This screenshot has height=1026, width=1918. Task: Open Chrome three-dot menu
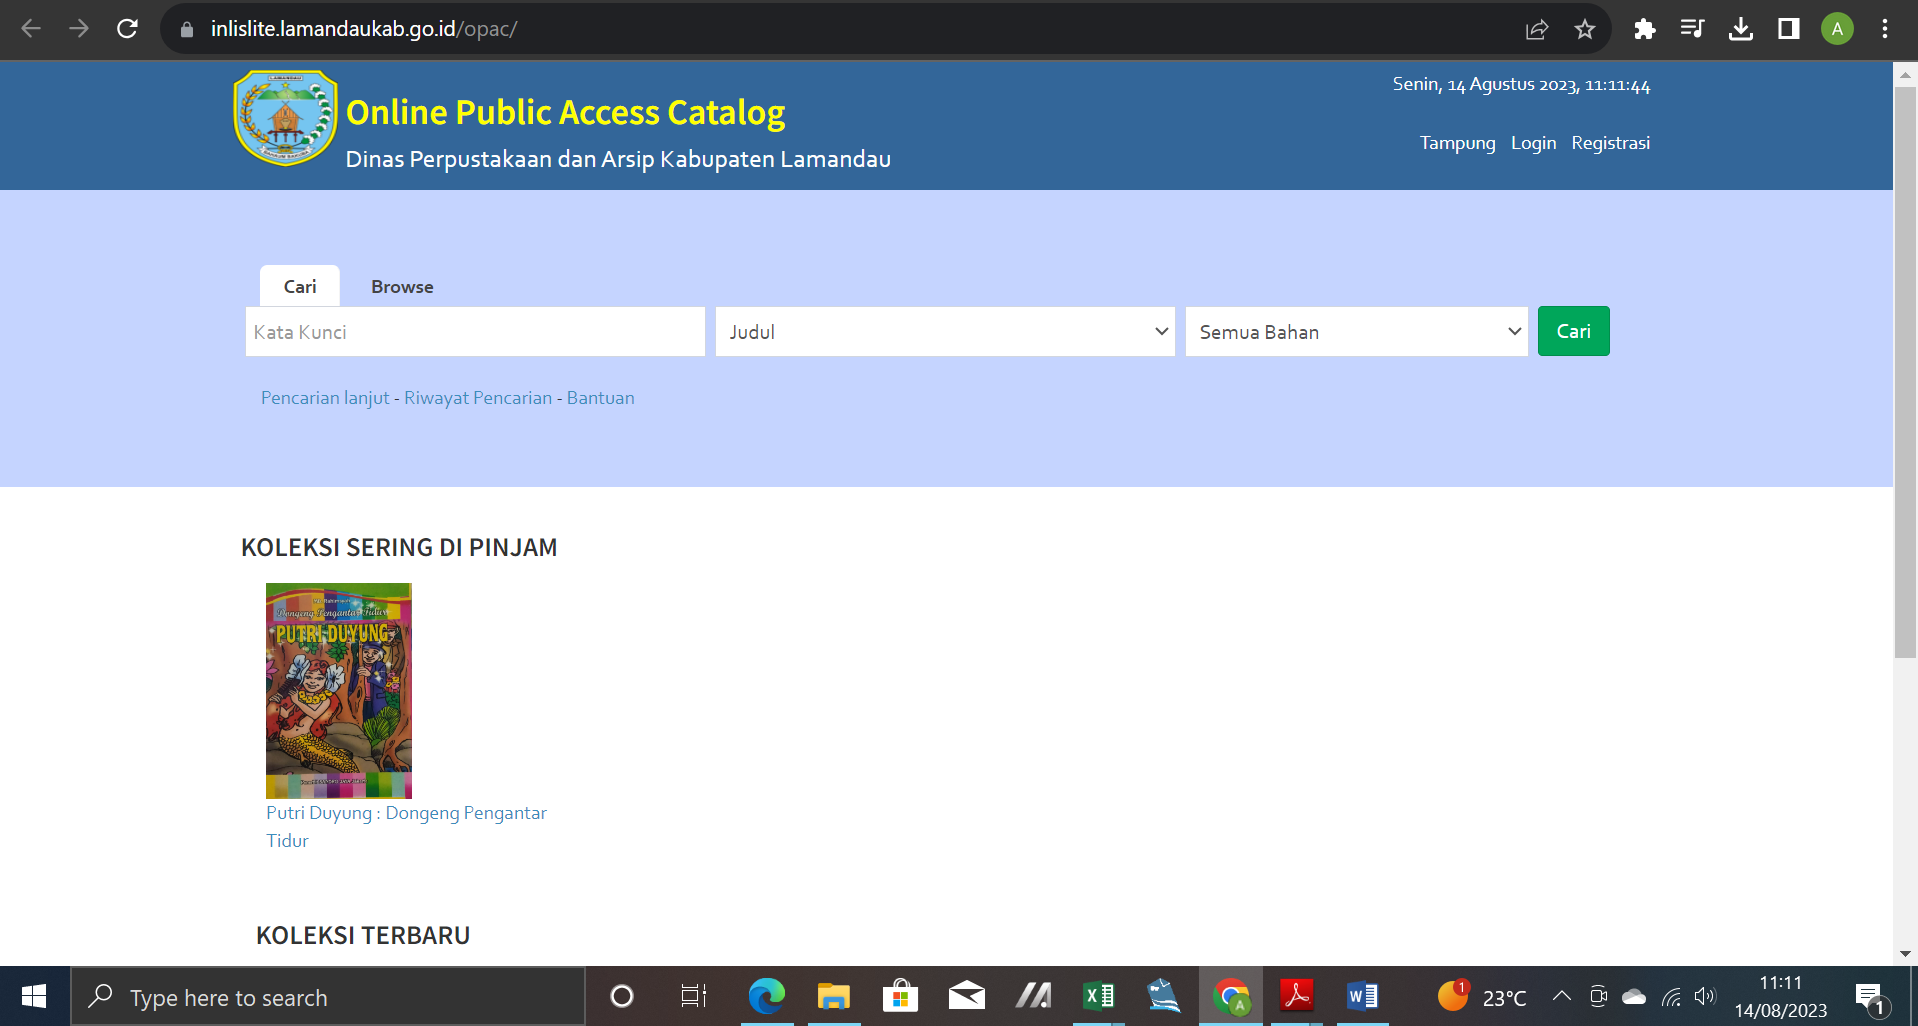coord(1885,29)
